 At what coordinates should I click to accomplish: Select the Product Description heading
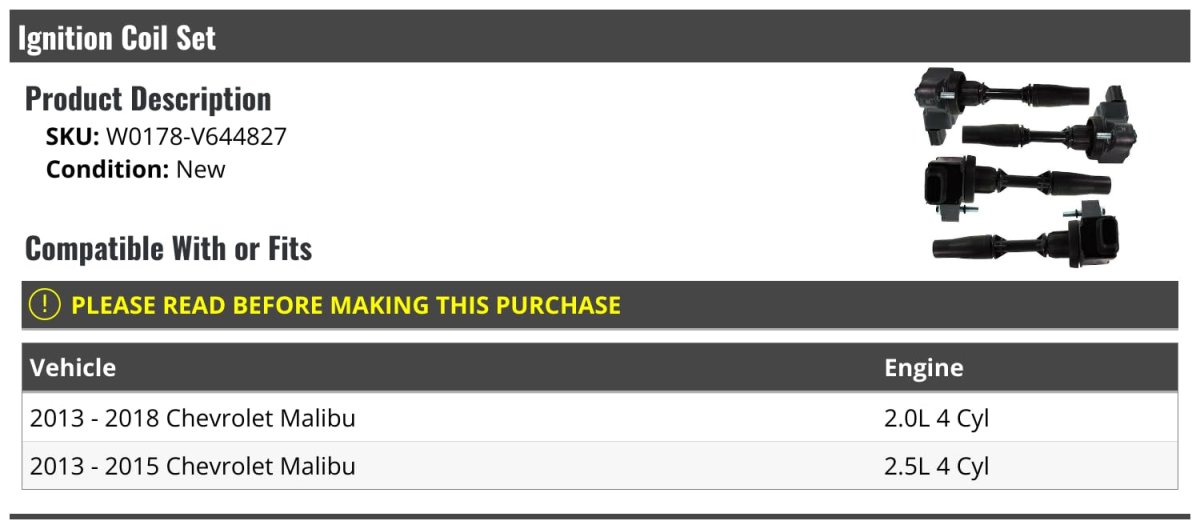tap(148, 99)
